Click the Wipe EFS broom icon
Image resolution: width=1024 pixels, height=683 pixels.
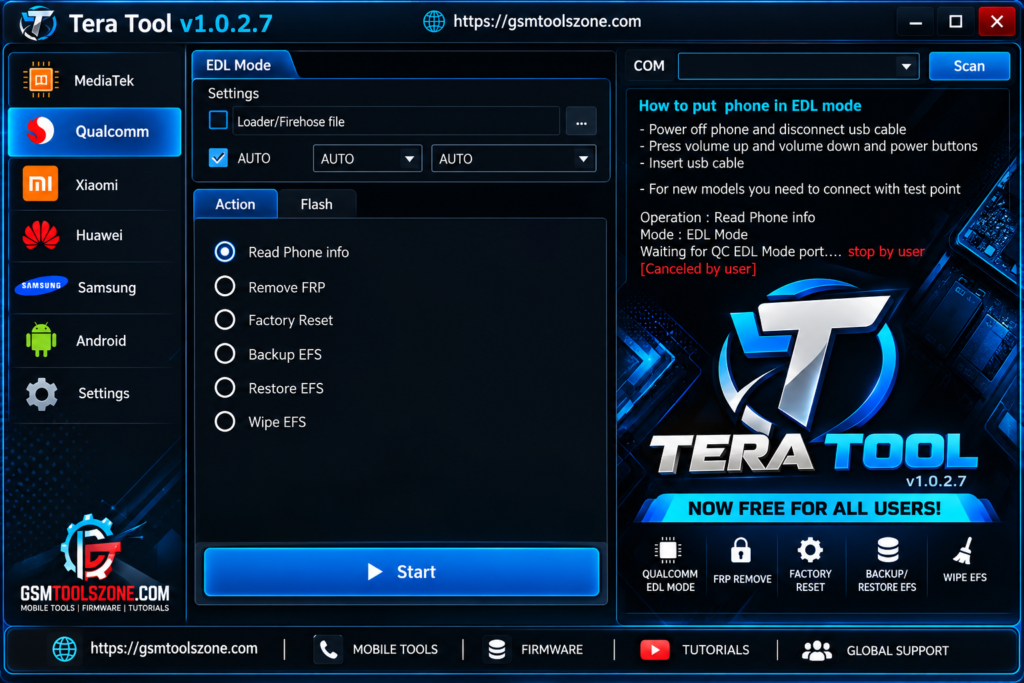(x=964, y=550)
